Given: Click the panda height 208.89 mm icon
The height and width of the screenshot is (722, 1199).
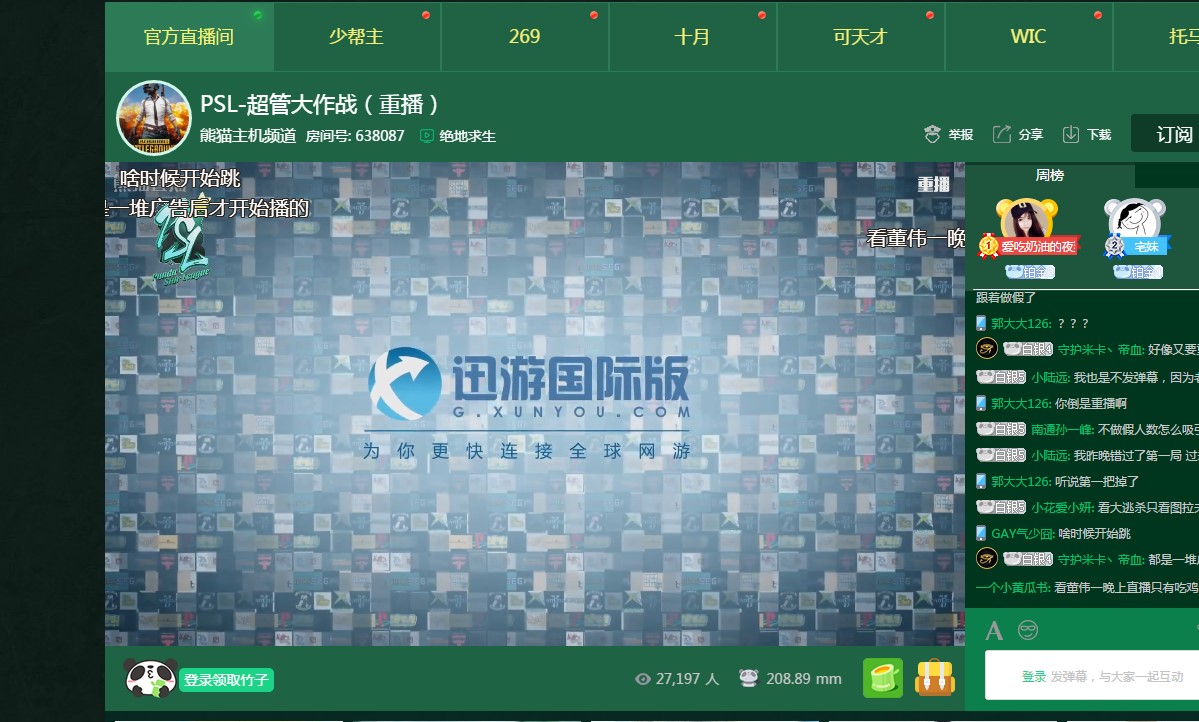Looking at the screenshot, I should (748, 678).
